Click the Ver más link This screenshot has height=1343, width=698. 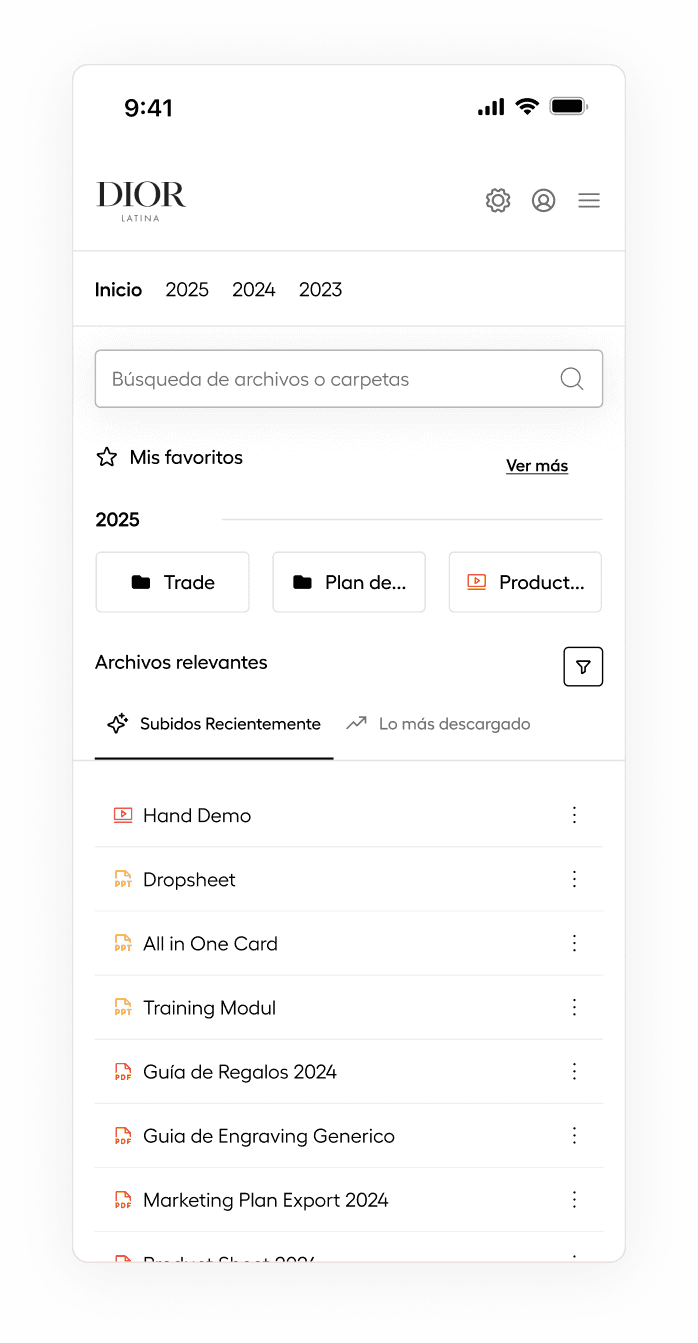click(x=537, y=466)
